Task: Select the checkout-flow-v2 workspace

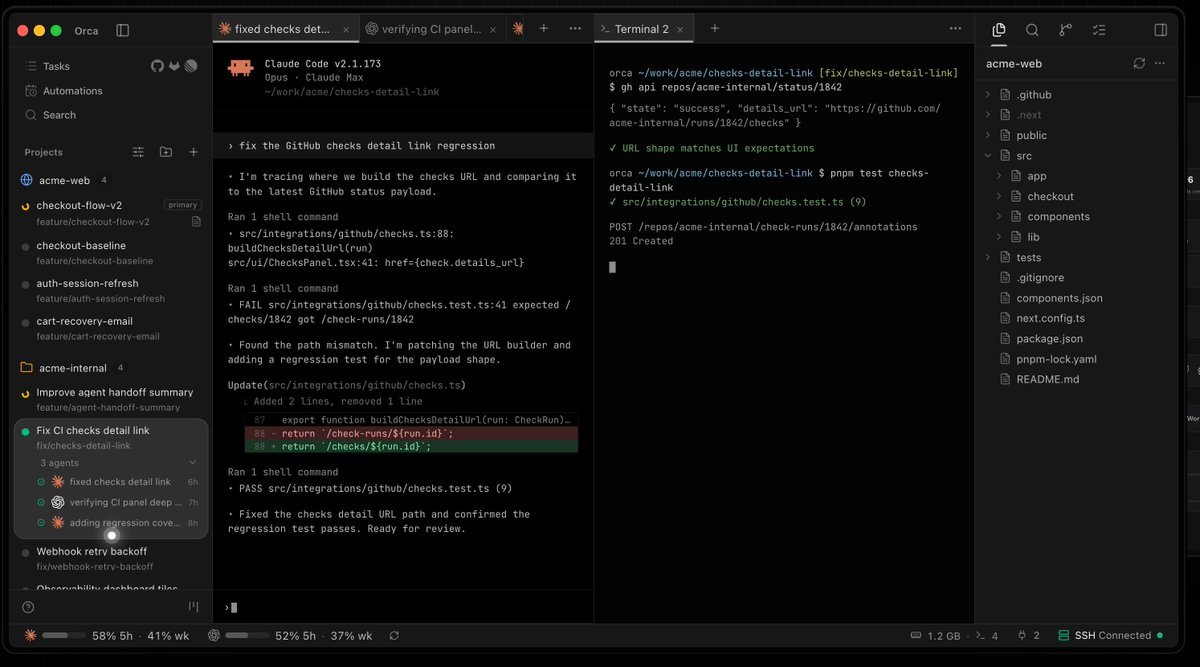Action: [111, 213]
